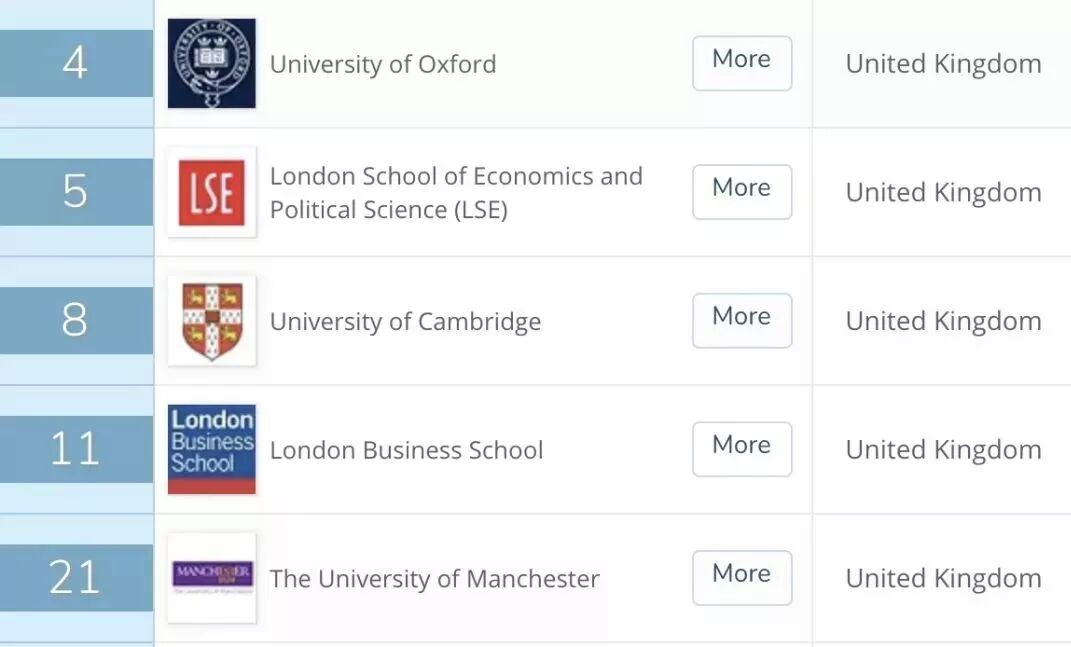Open More for London Business School
Image resolution: width=1071 pixels, height=647 pixels.
tap(741, 449)
